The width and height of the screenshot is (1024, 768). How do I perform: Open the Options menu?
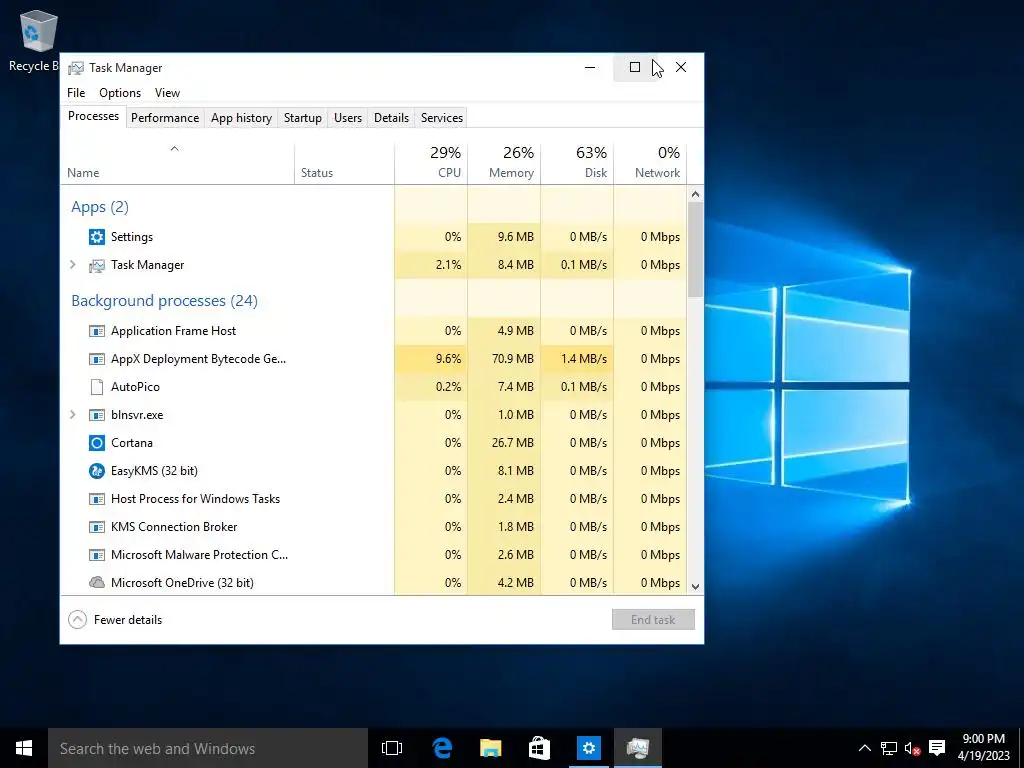pos(120,93)
